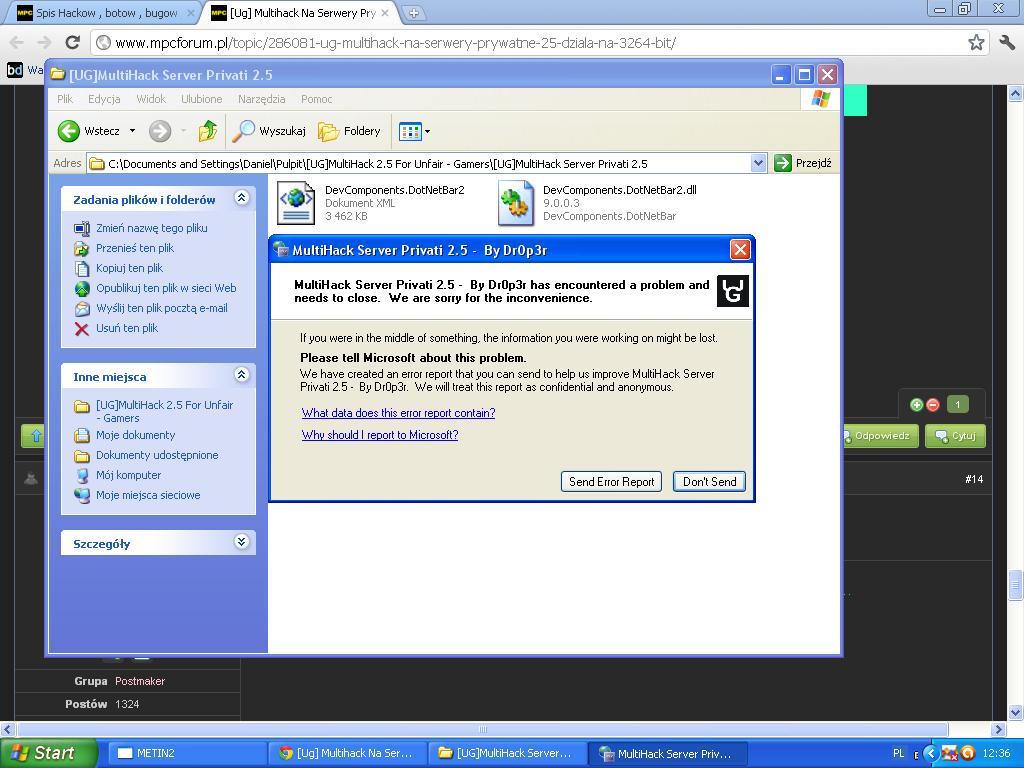Click Cytuj button on forum post
Image resolution: width=1024 pixels, height=768 pixels.
tap(955, 436)
